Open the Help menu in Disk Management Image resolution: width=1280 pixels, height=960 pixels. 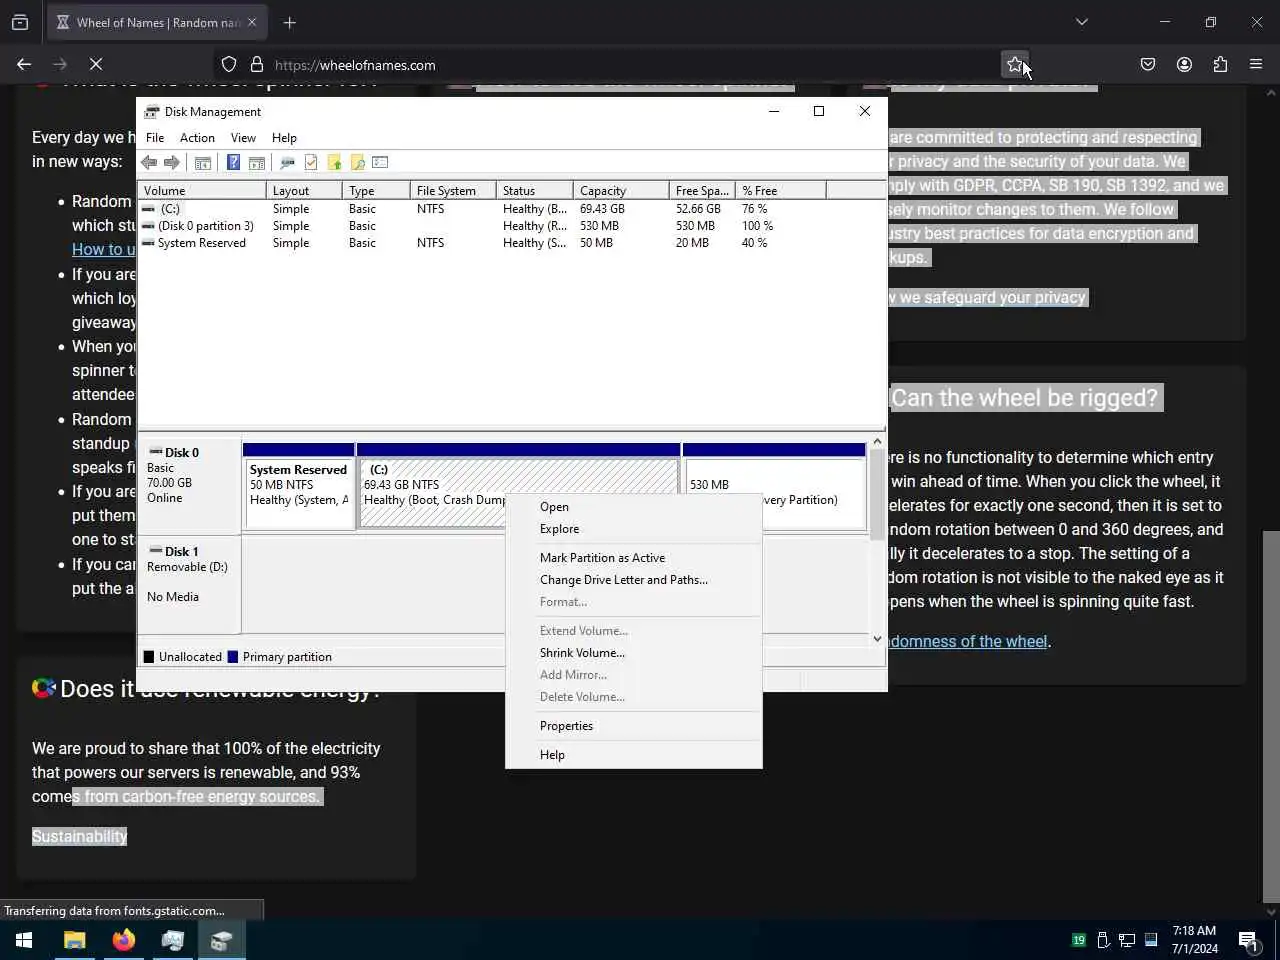[x=284, y=138]
